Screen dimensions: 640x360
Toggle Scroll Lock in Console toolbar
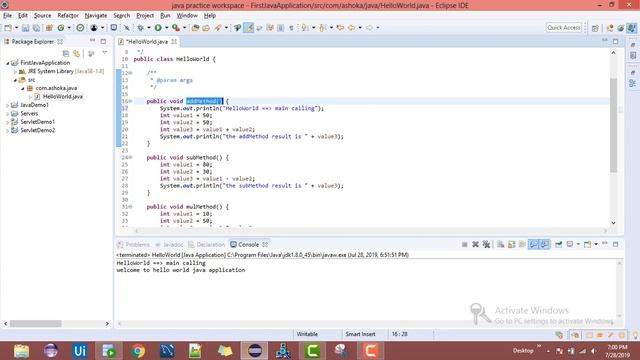[511, 244]
